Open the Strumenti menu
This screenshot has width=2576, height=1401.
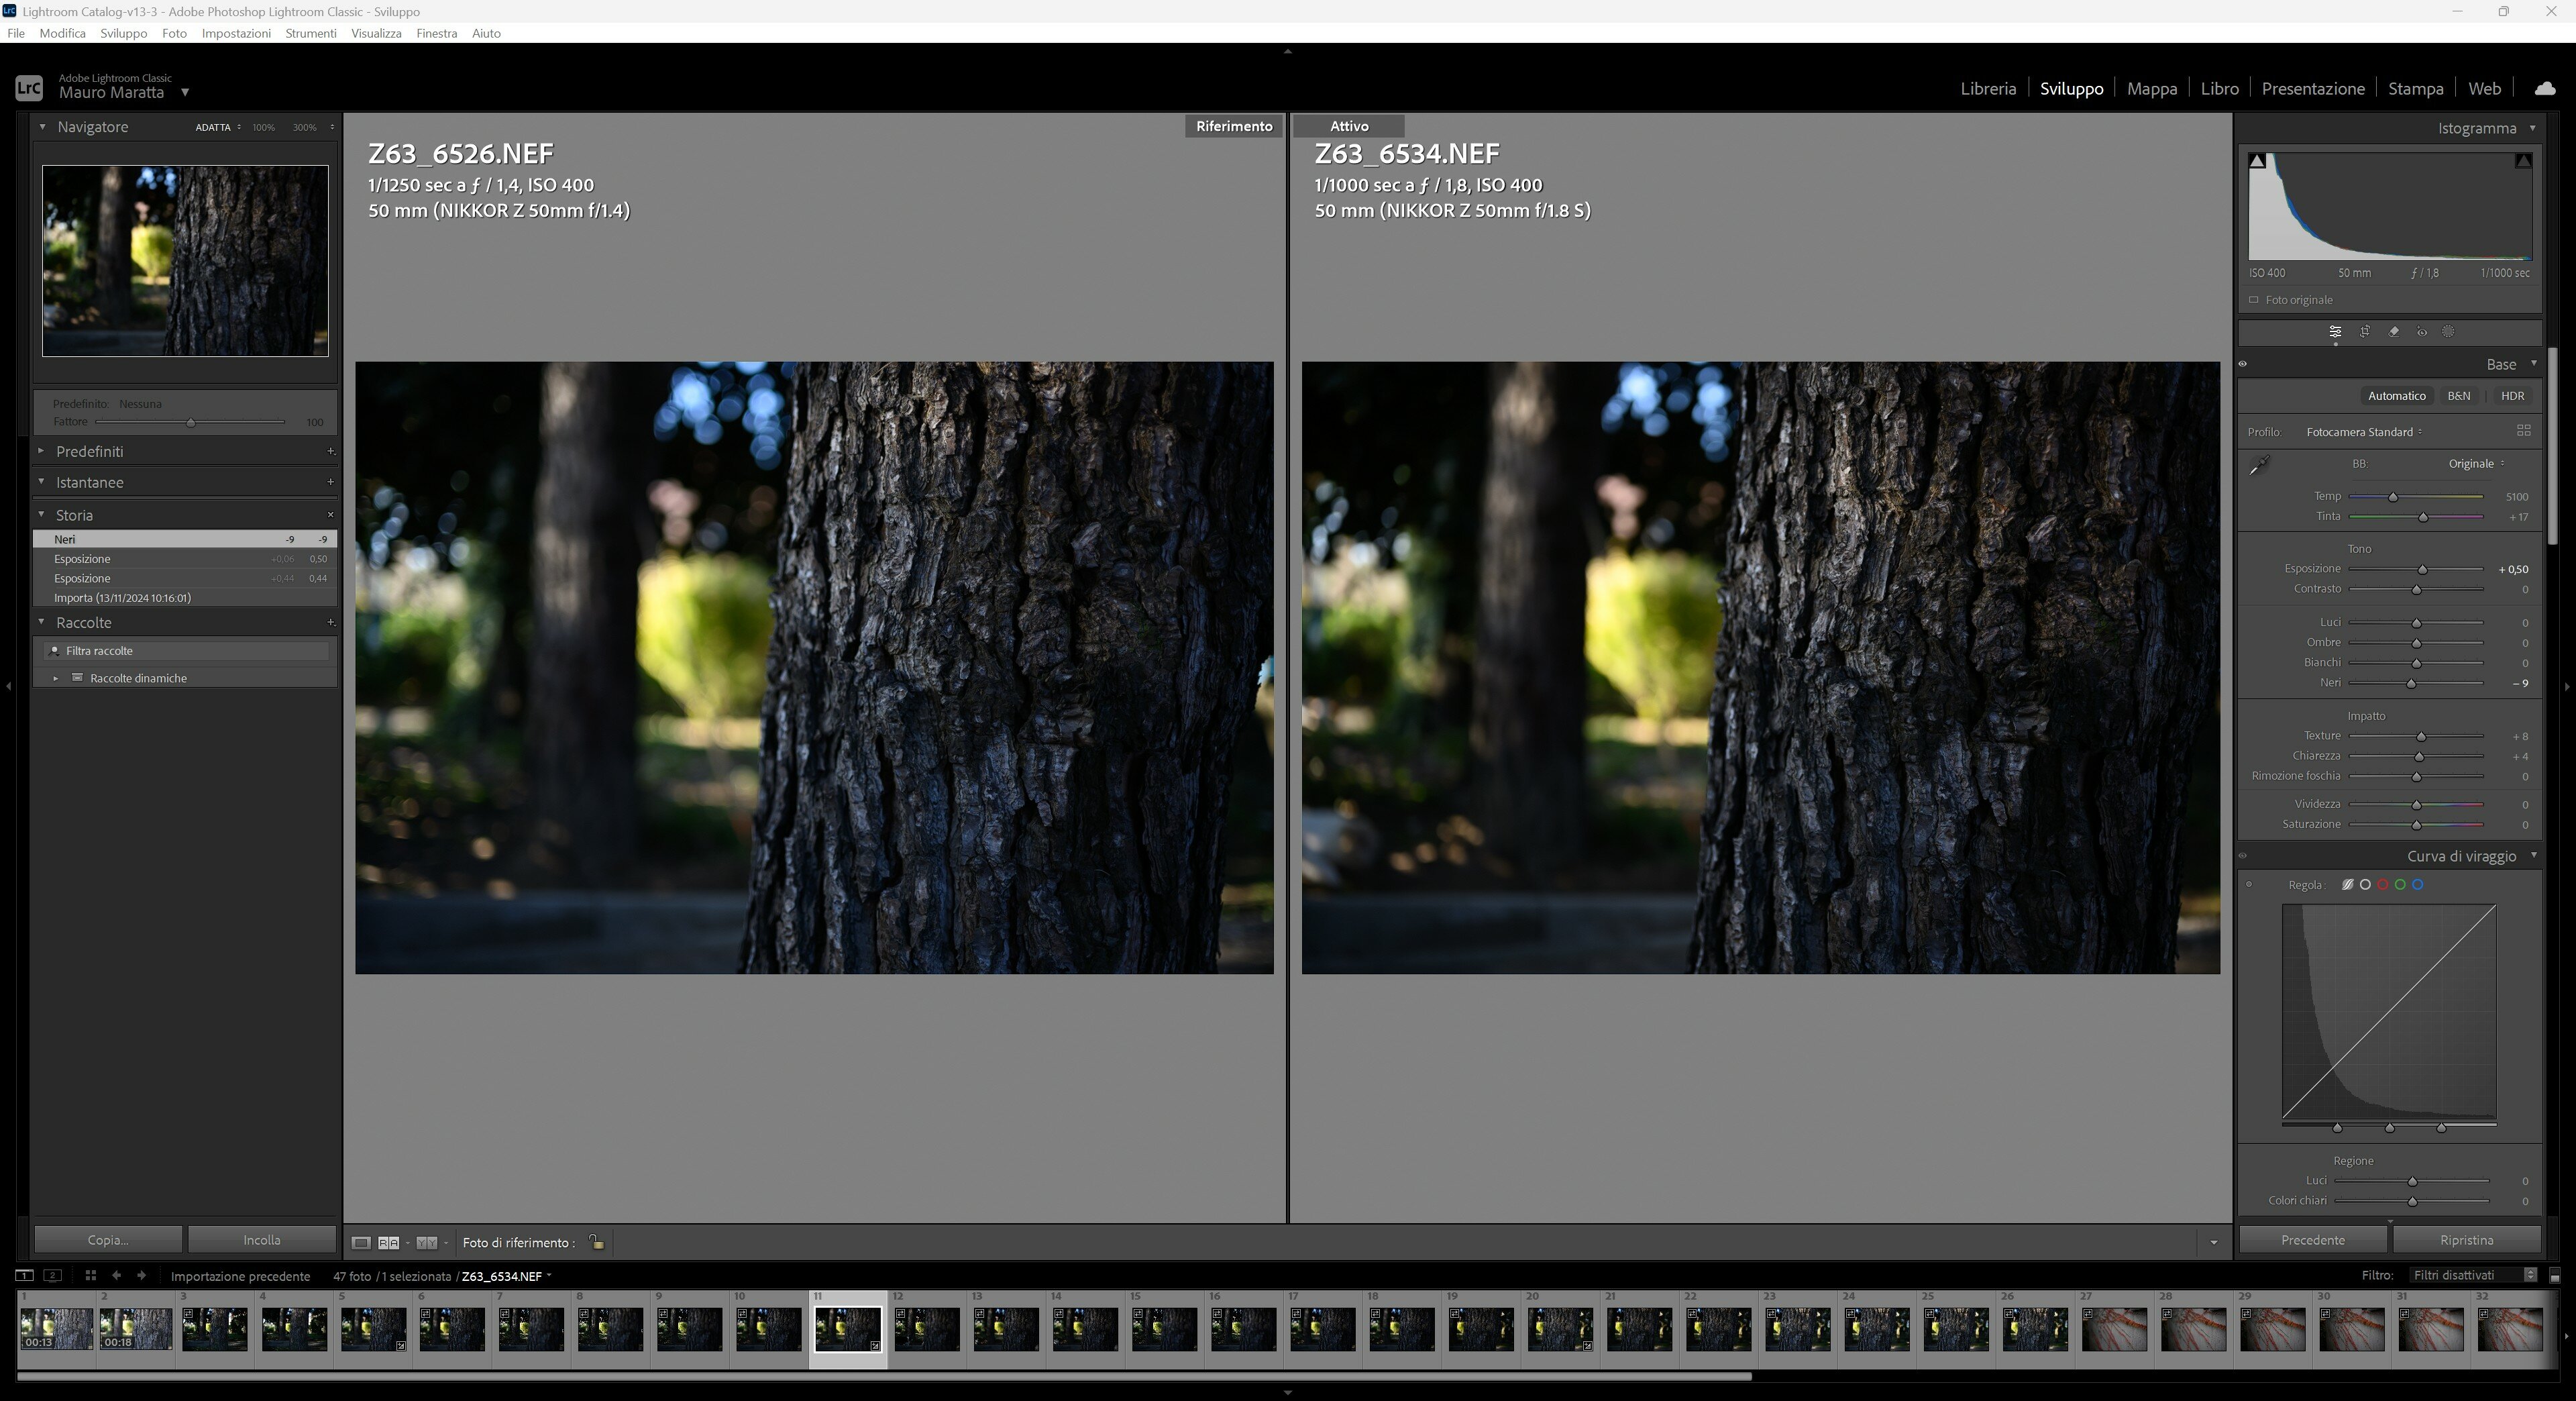(x=310, y=33)
